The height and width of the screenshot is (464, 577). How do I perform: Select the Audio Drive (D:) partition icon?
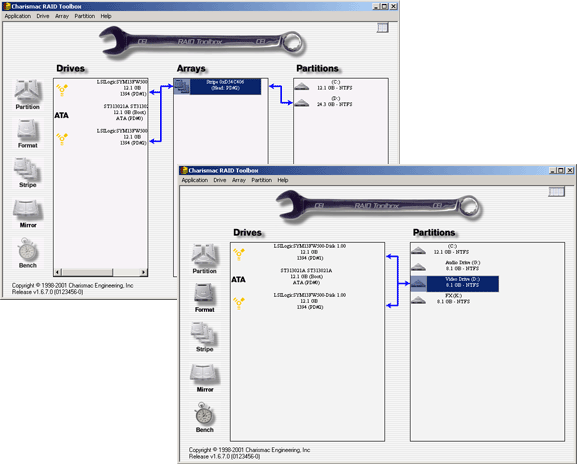click(x=418, y=267)
